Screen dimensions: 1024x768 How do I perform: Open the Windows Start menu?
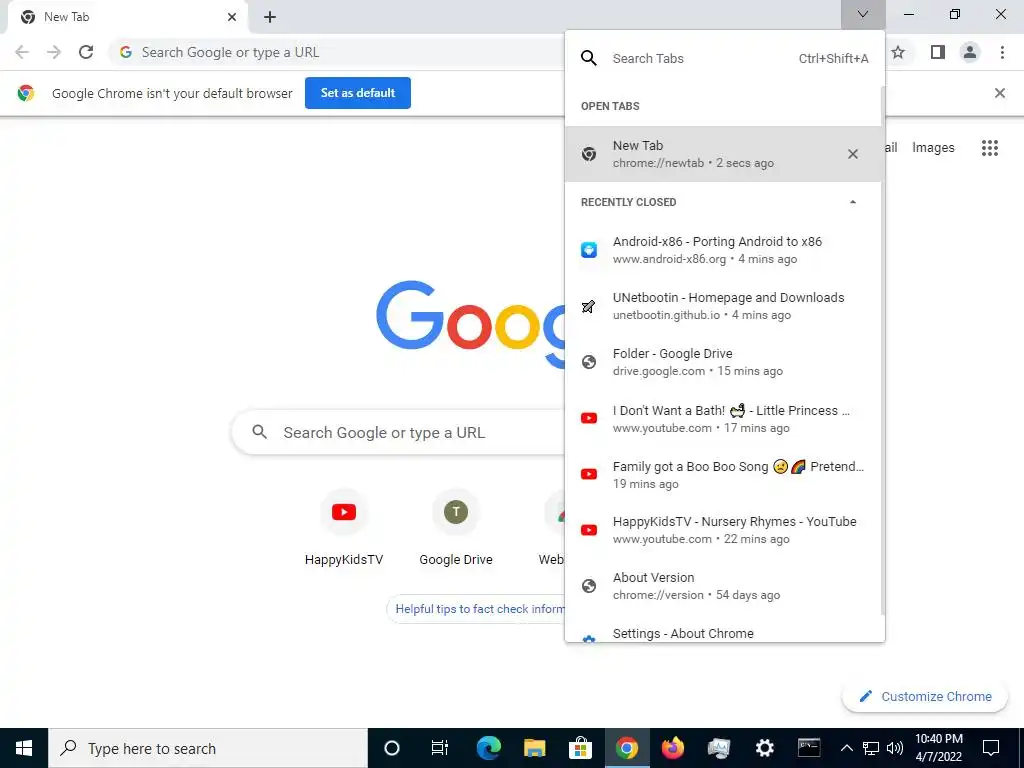[24, 748]
